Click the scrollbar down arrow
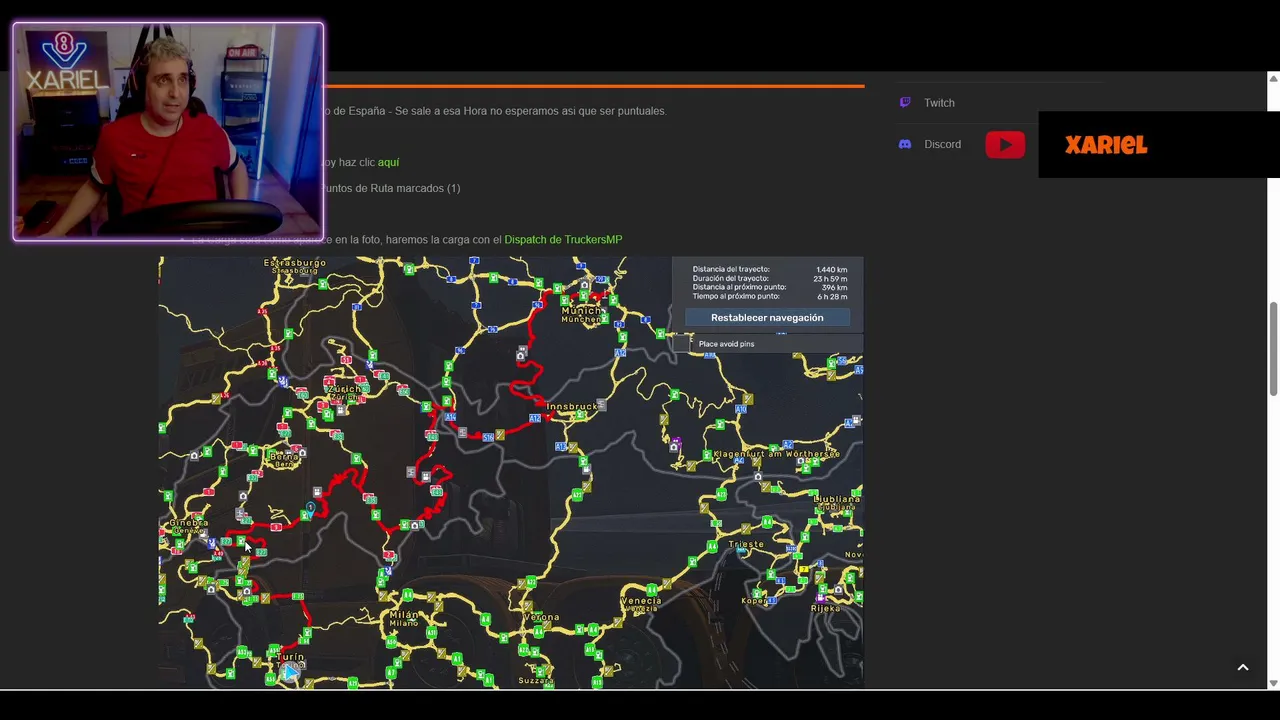The width and height of the screenshot is (1280, 720). coord(1273,683)
